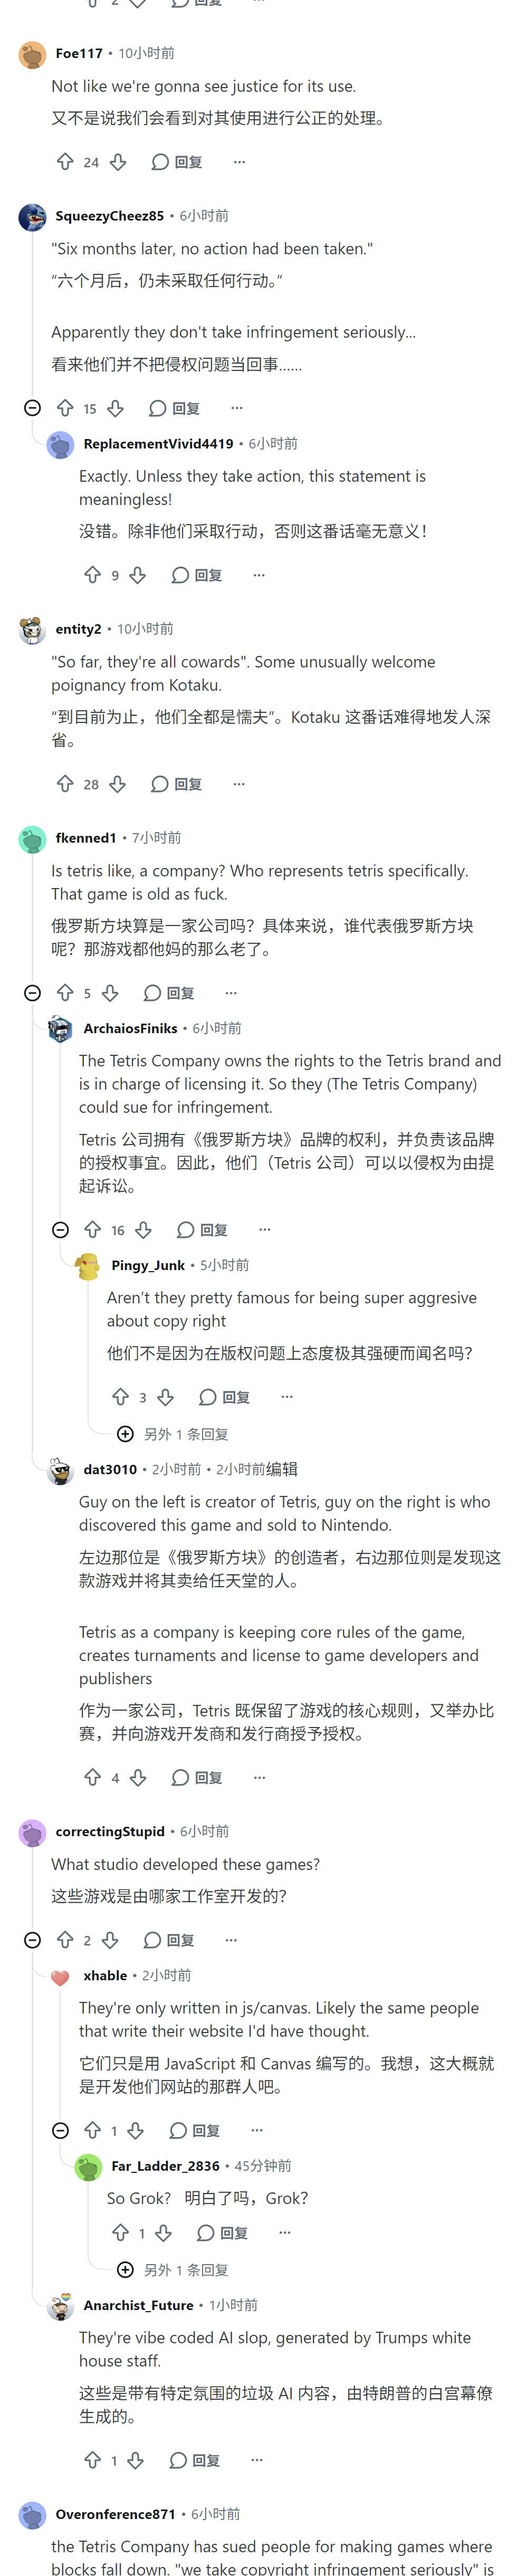This screenshot has height=2576, width=517.
Task: Open Overonference871's user profile
Action: (115, 2514)
